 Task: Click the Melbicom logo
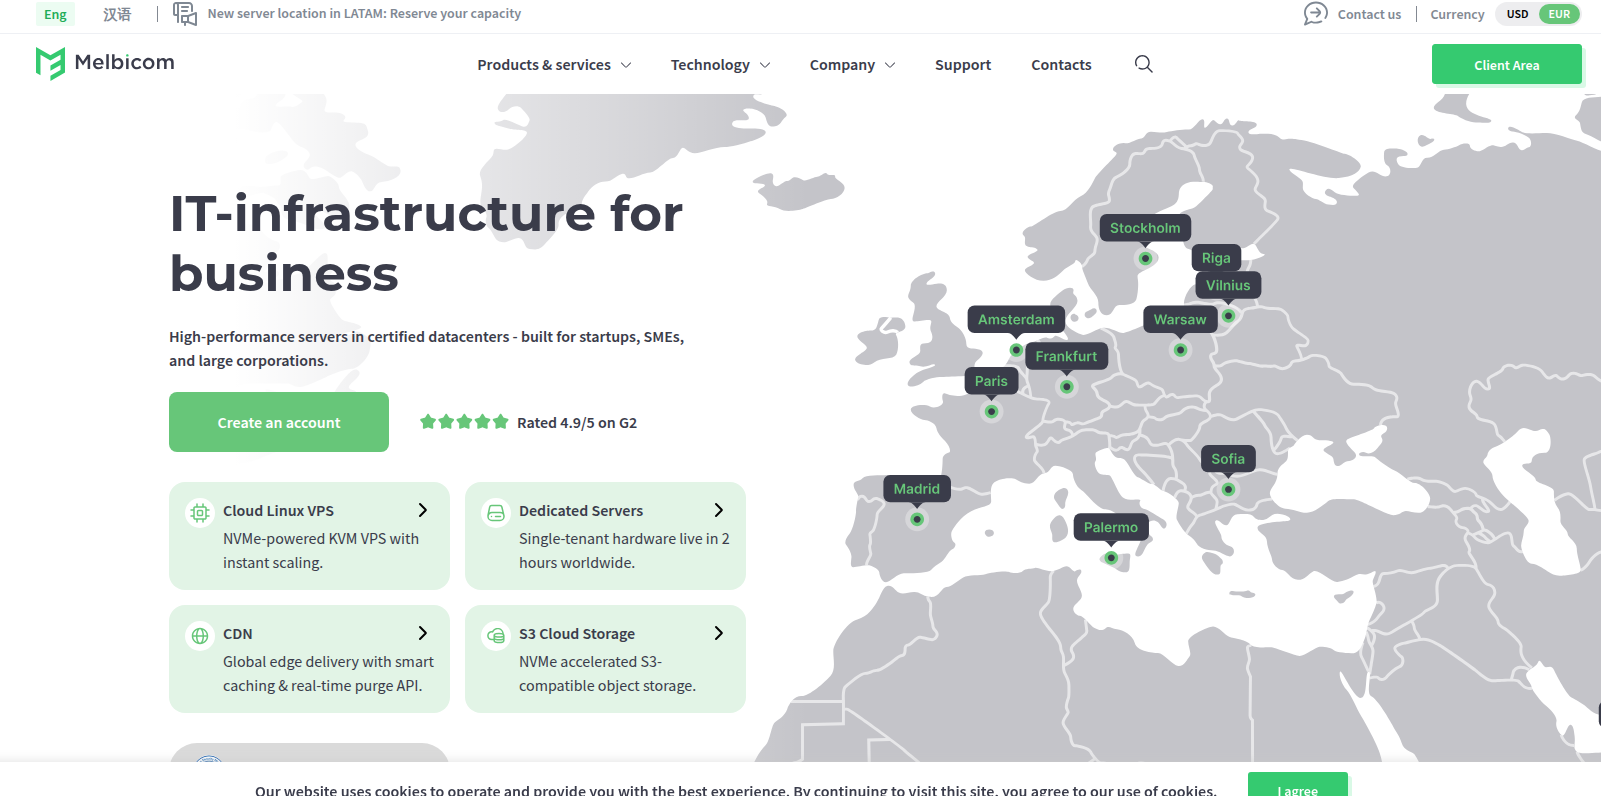click(105, 63)
